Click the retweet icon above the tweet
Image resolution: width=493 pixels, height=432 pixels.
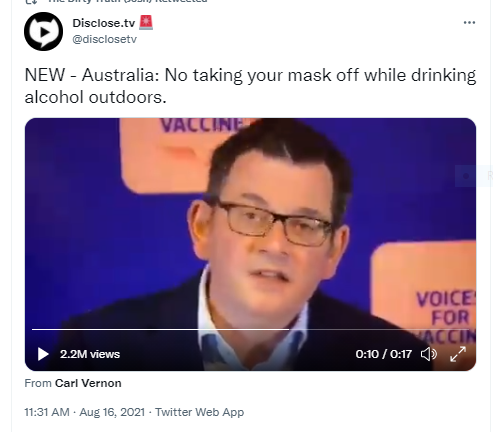click(31, 2)
